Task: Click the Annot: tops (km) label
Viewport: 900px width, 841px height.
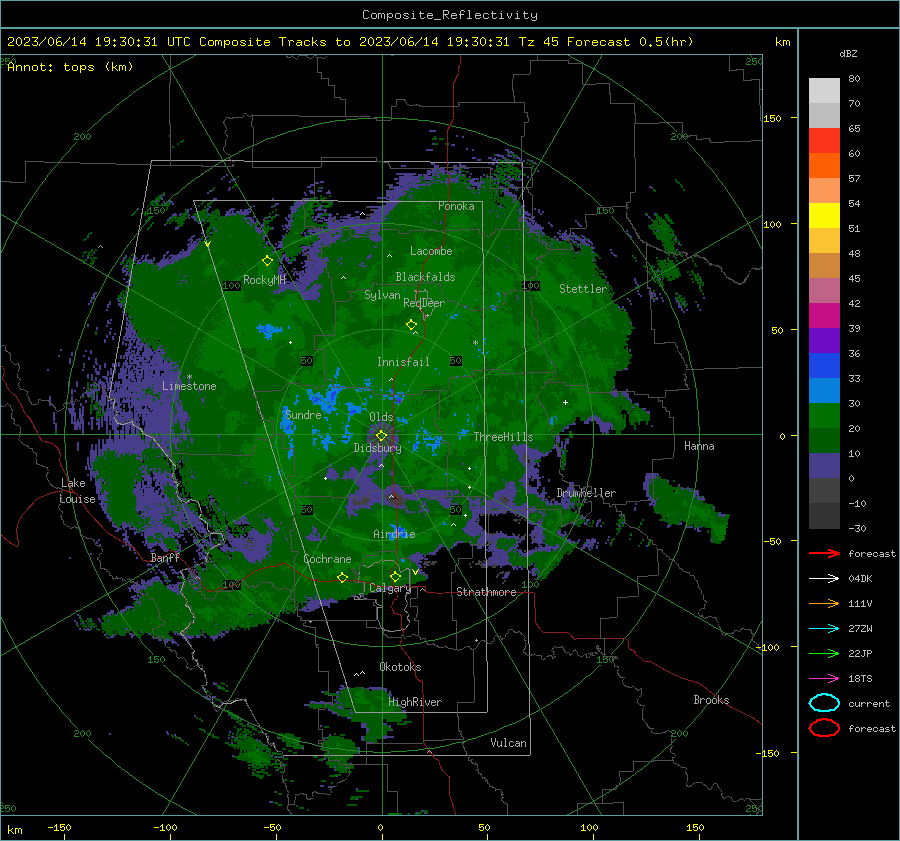Action: (70, 67)
